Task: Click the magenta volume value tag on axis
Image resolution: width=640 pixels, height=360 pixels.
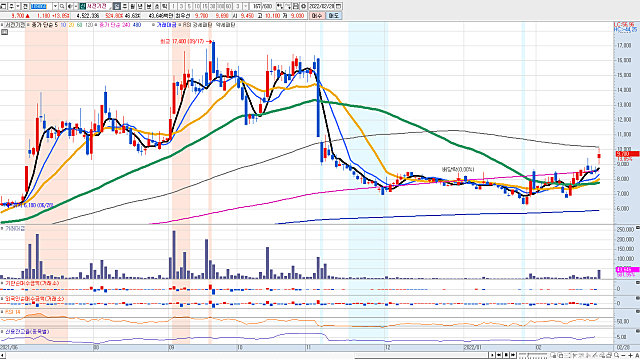Action: [x=627, y=270]
